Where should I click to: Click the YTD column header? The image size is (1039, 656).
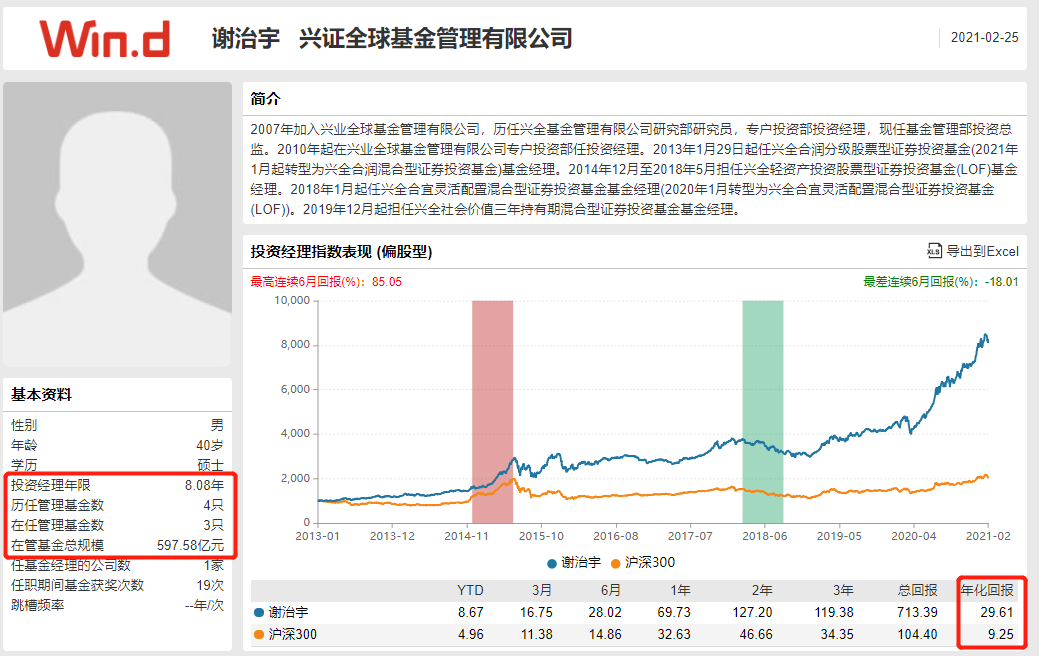pyautogui.click(x=470, y=590)
